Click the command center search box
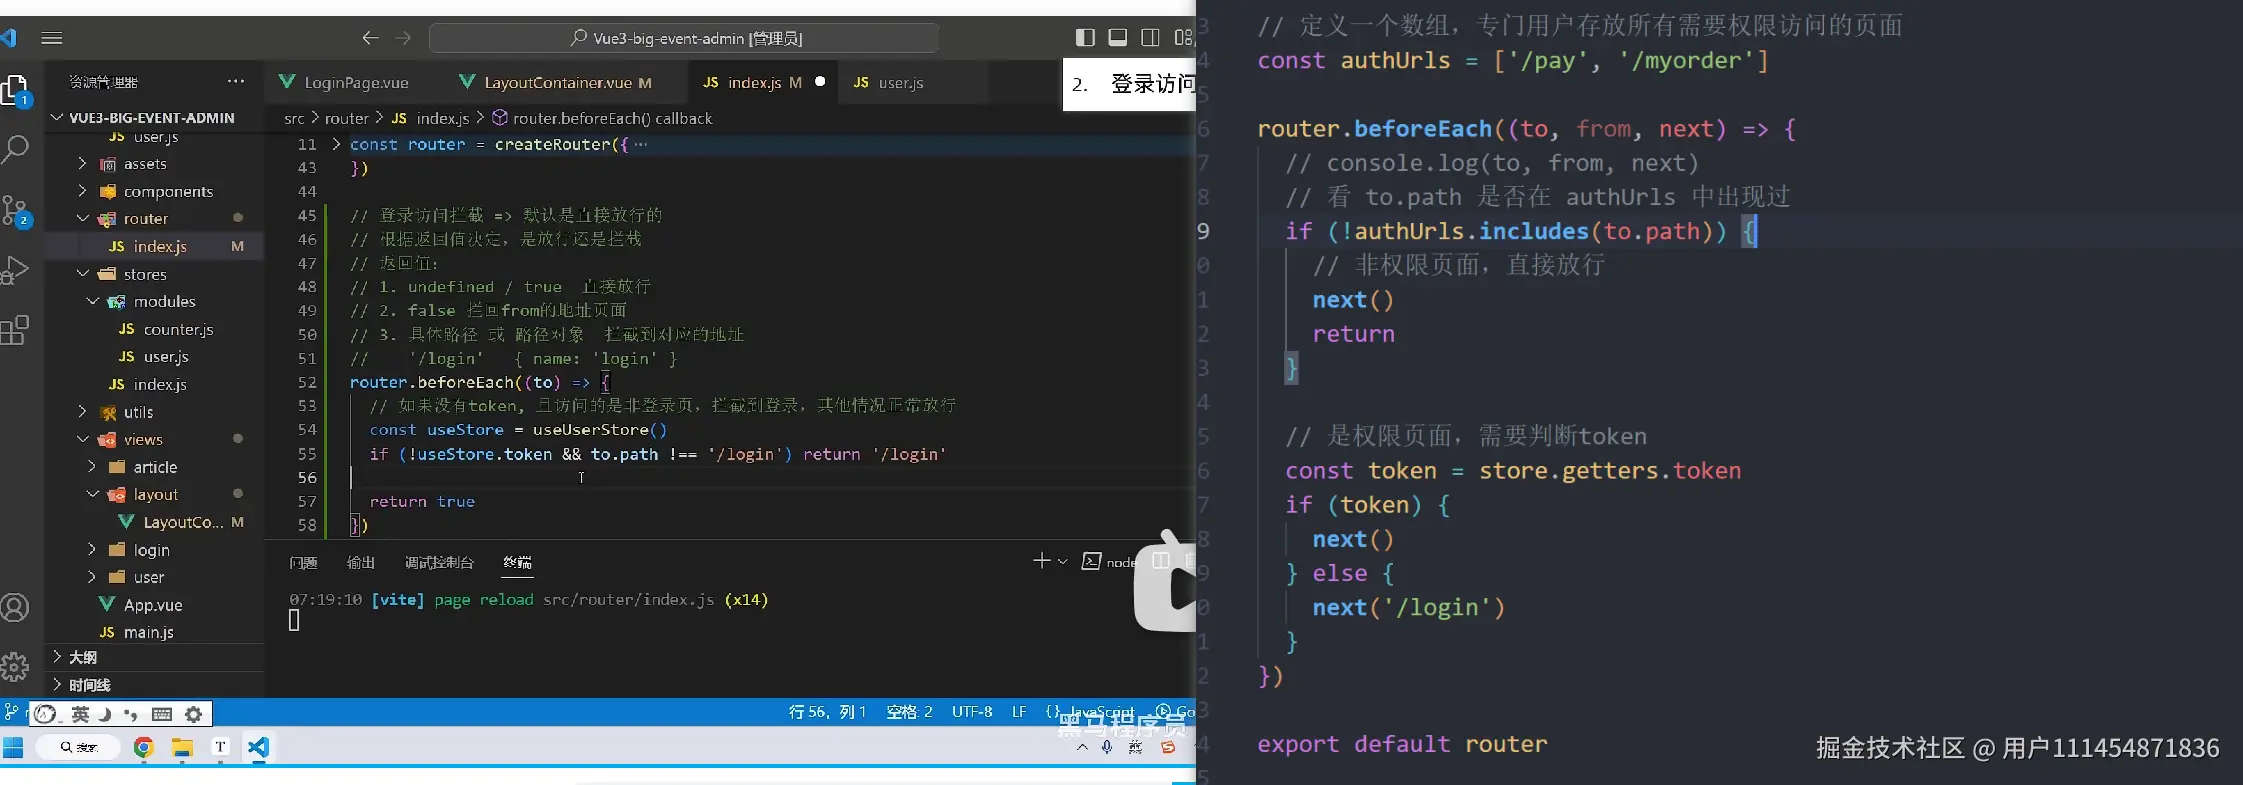The height and width of the screenshot is (785, 2243). click(684, 38)
